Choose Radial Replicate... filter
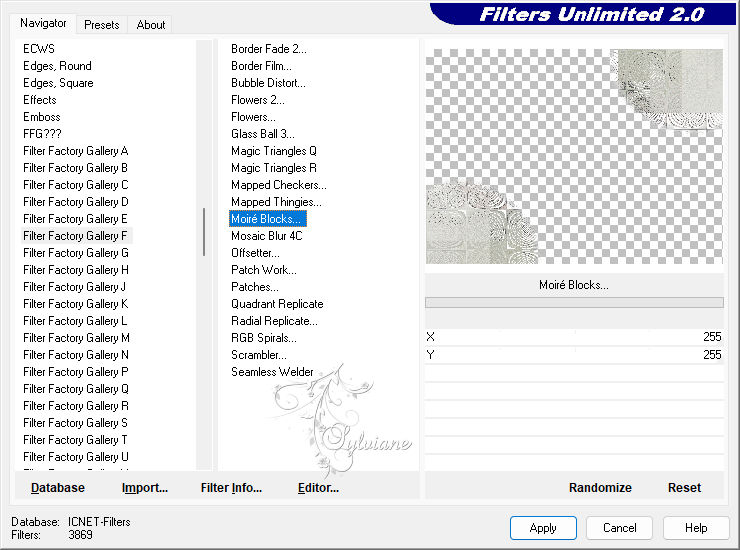 coord(274,321)
